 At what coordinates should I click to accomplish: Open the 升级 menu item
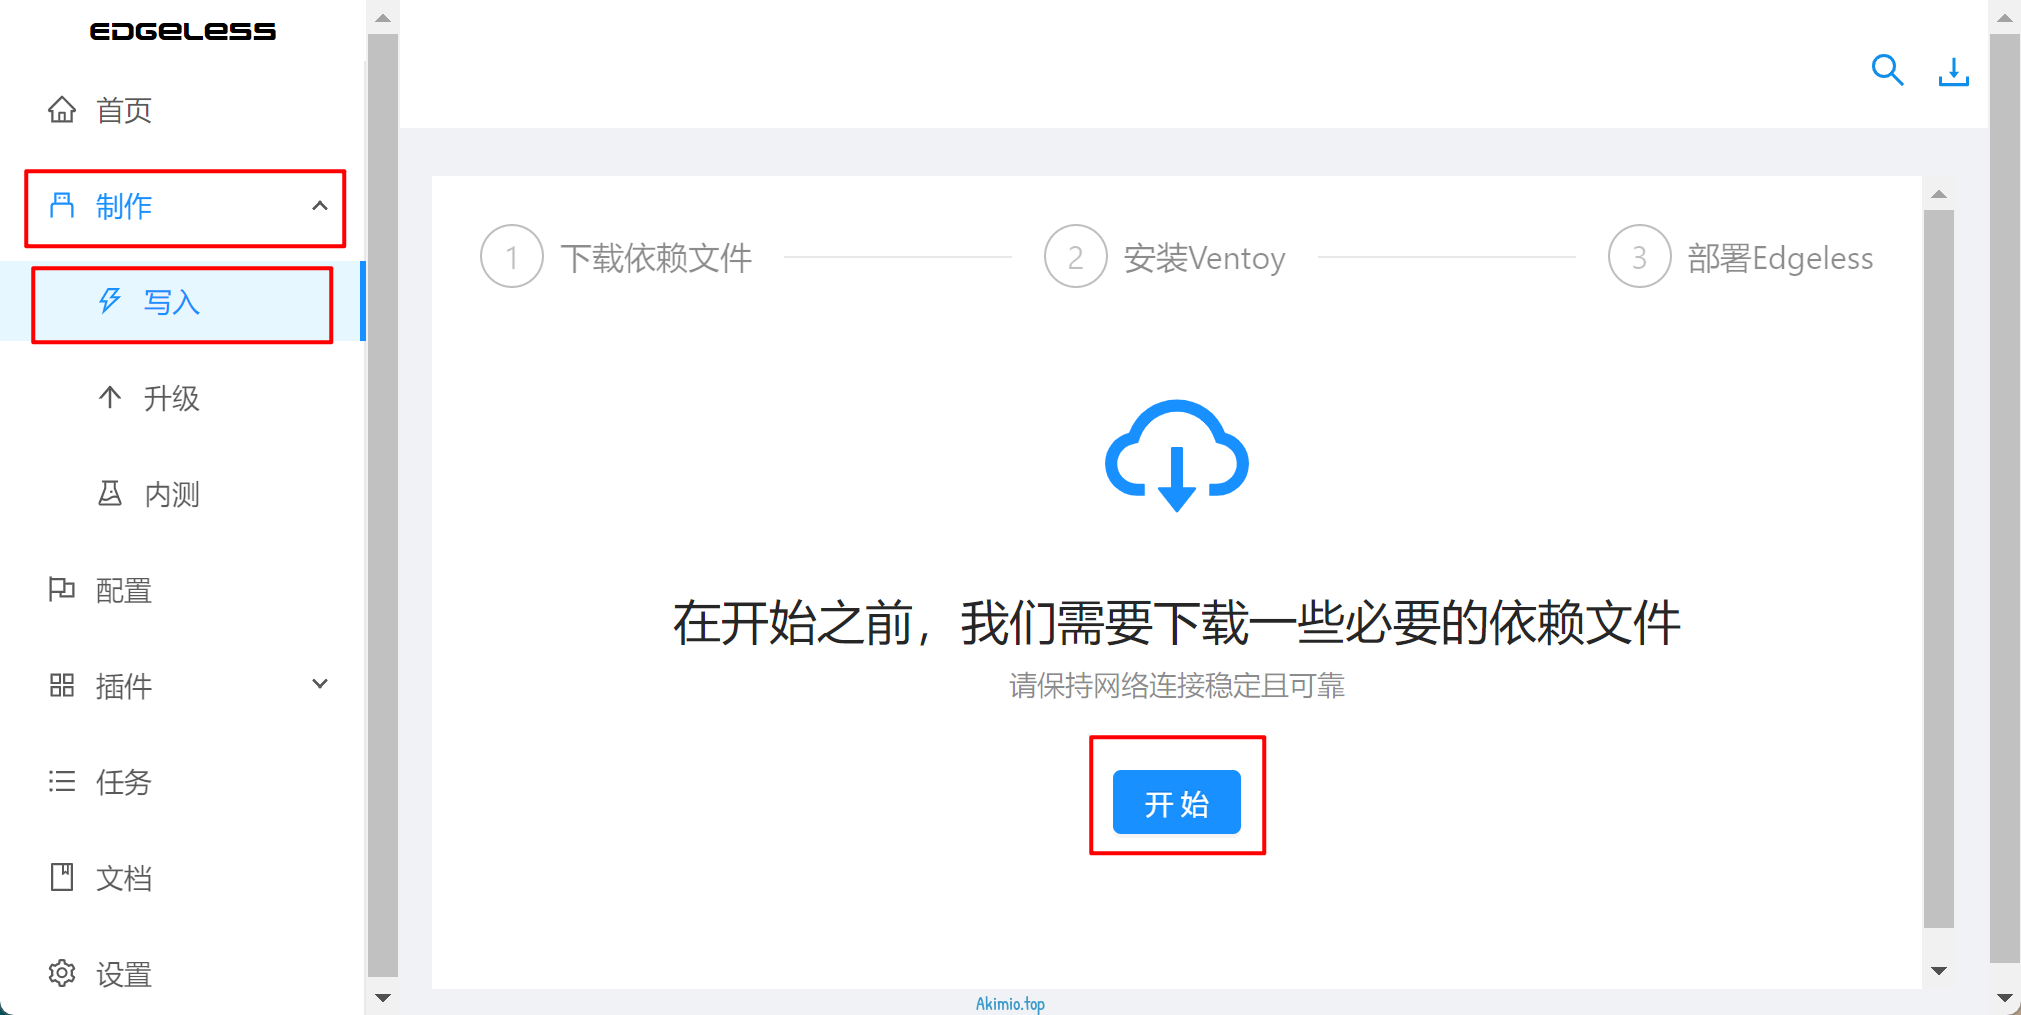coord(171,398)
